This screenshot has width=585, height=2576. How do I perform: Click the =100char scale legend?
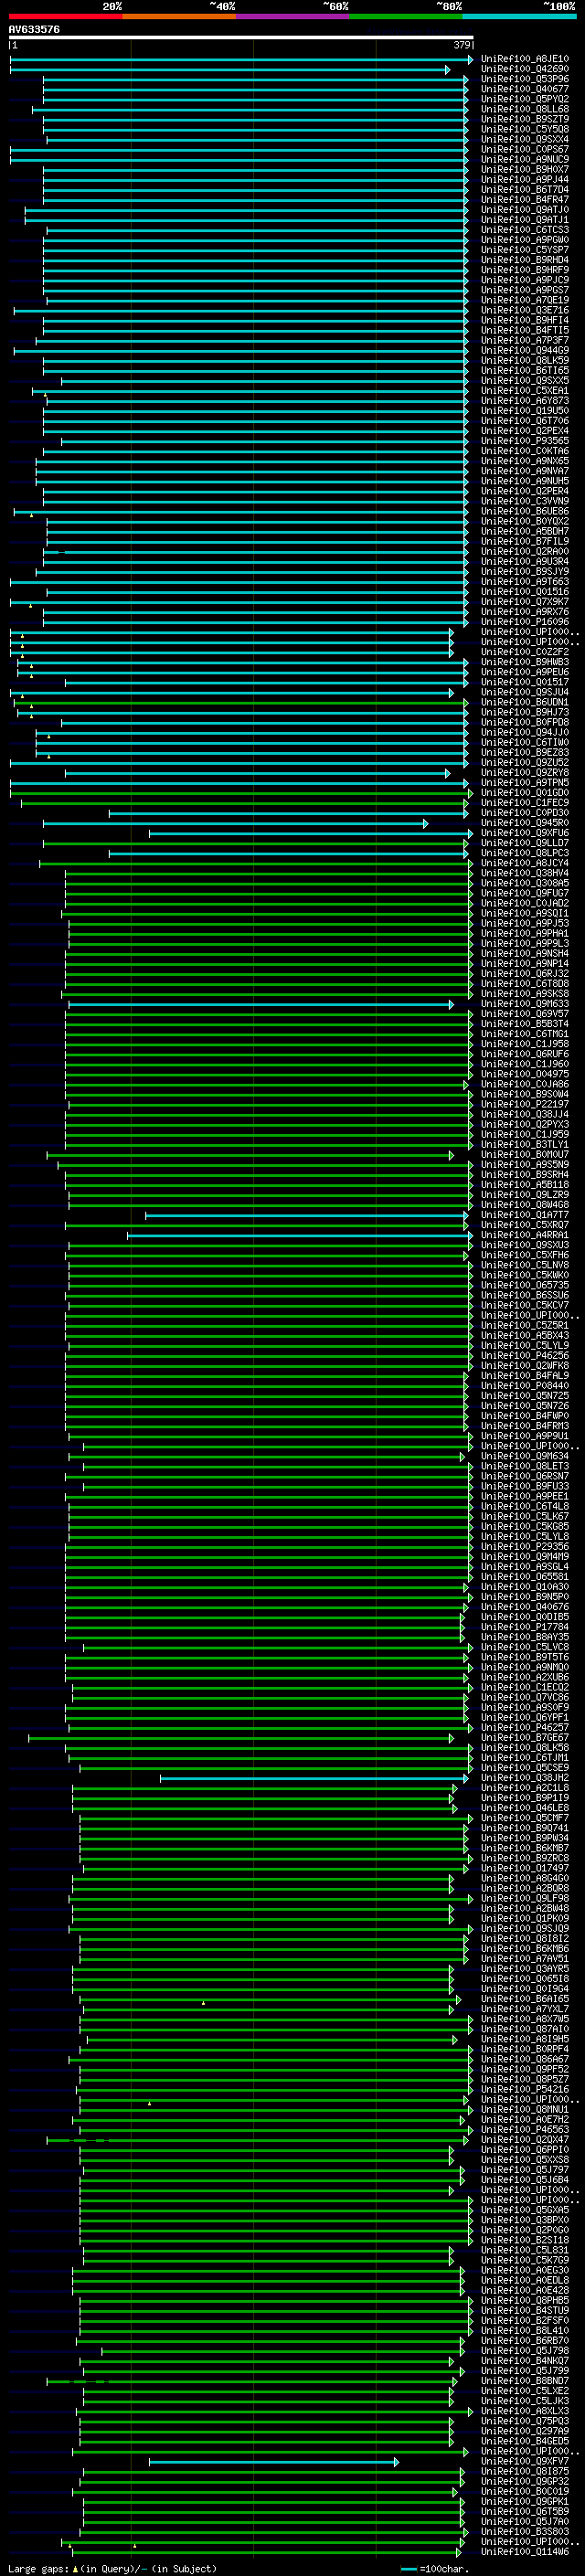[x=434, y=2569]
